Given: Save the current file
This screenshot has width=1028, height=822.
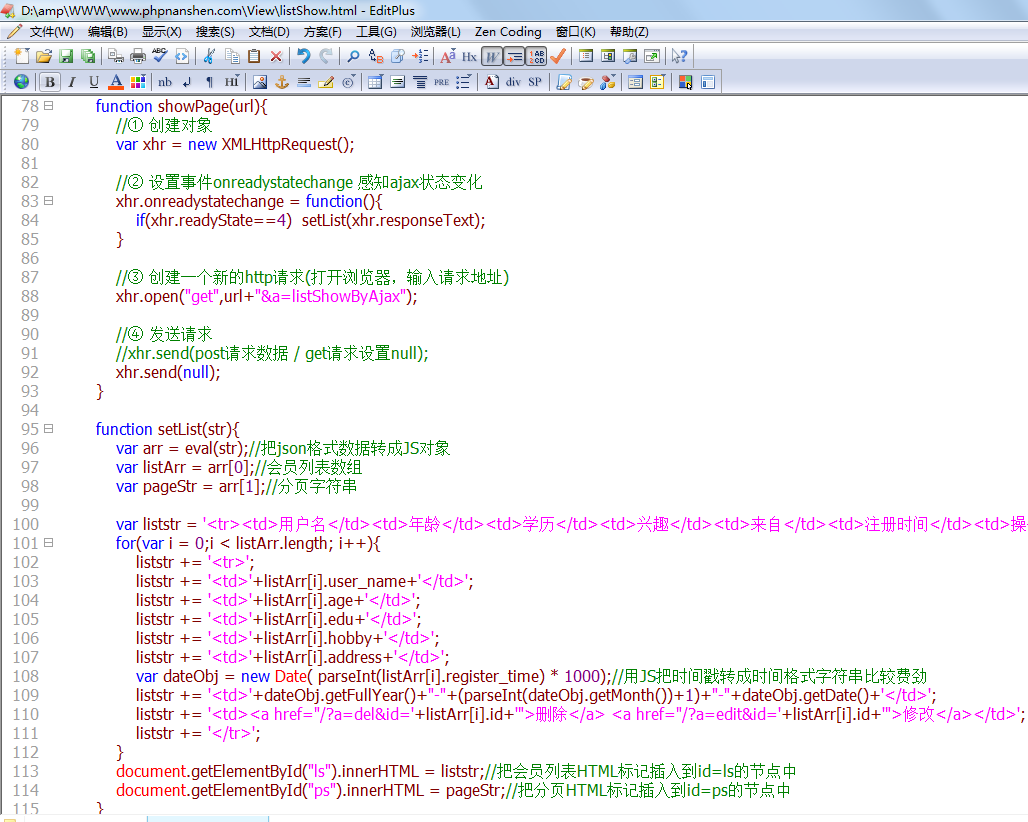Looking at the screenshot, I should (66, 56).
